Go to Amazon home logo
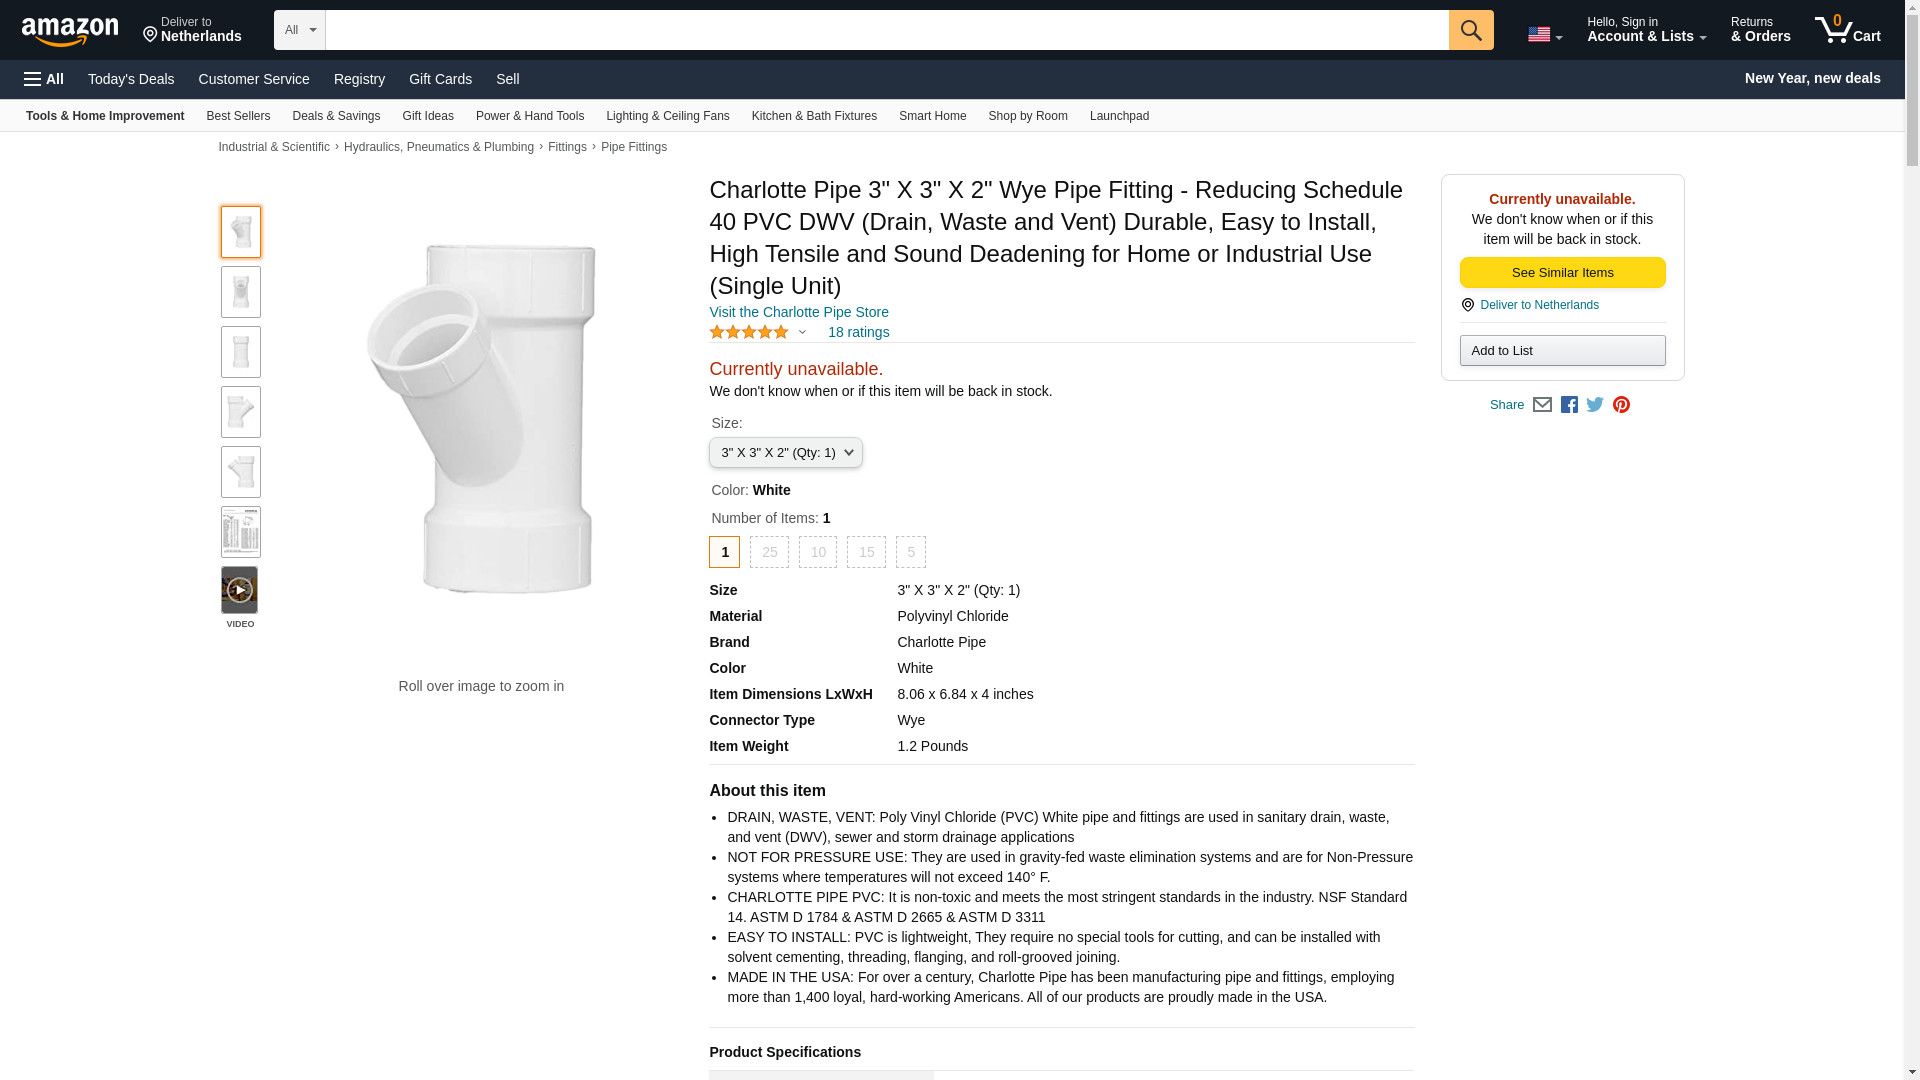 (70, 31)
